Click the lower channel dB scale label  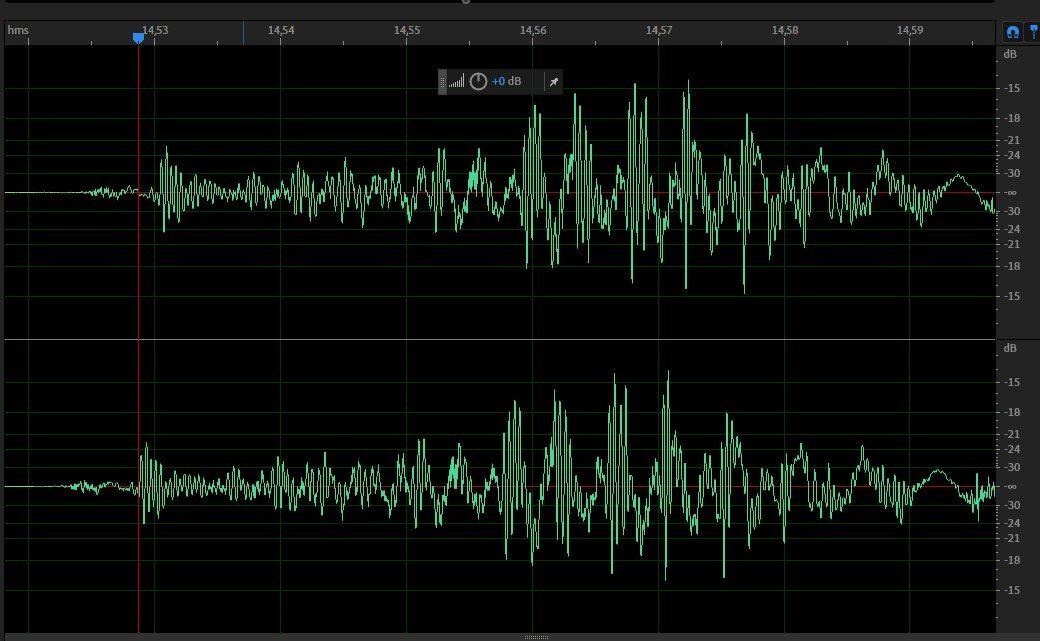tap(1010, 348)
